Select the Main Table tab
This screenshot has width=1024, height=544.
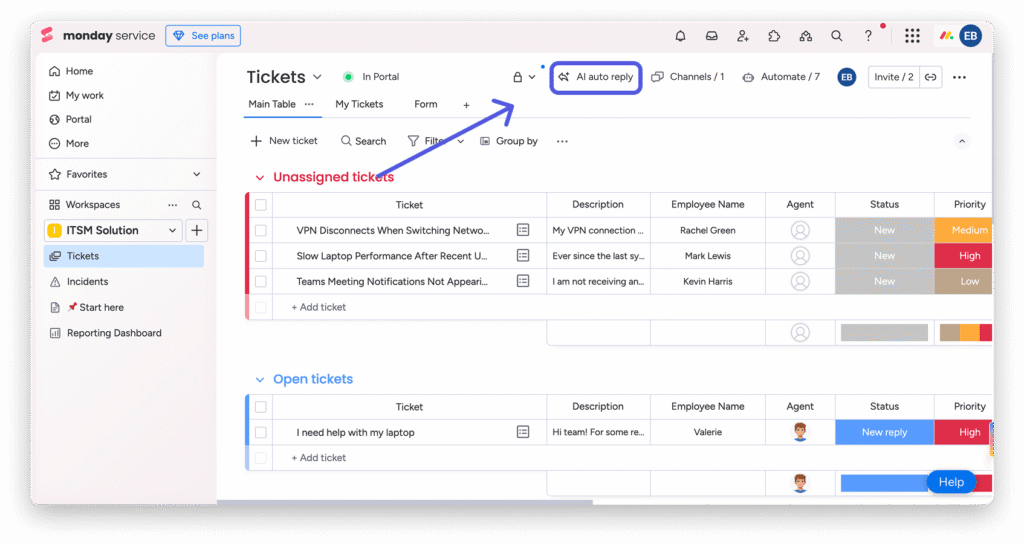pos(272,104)
